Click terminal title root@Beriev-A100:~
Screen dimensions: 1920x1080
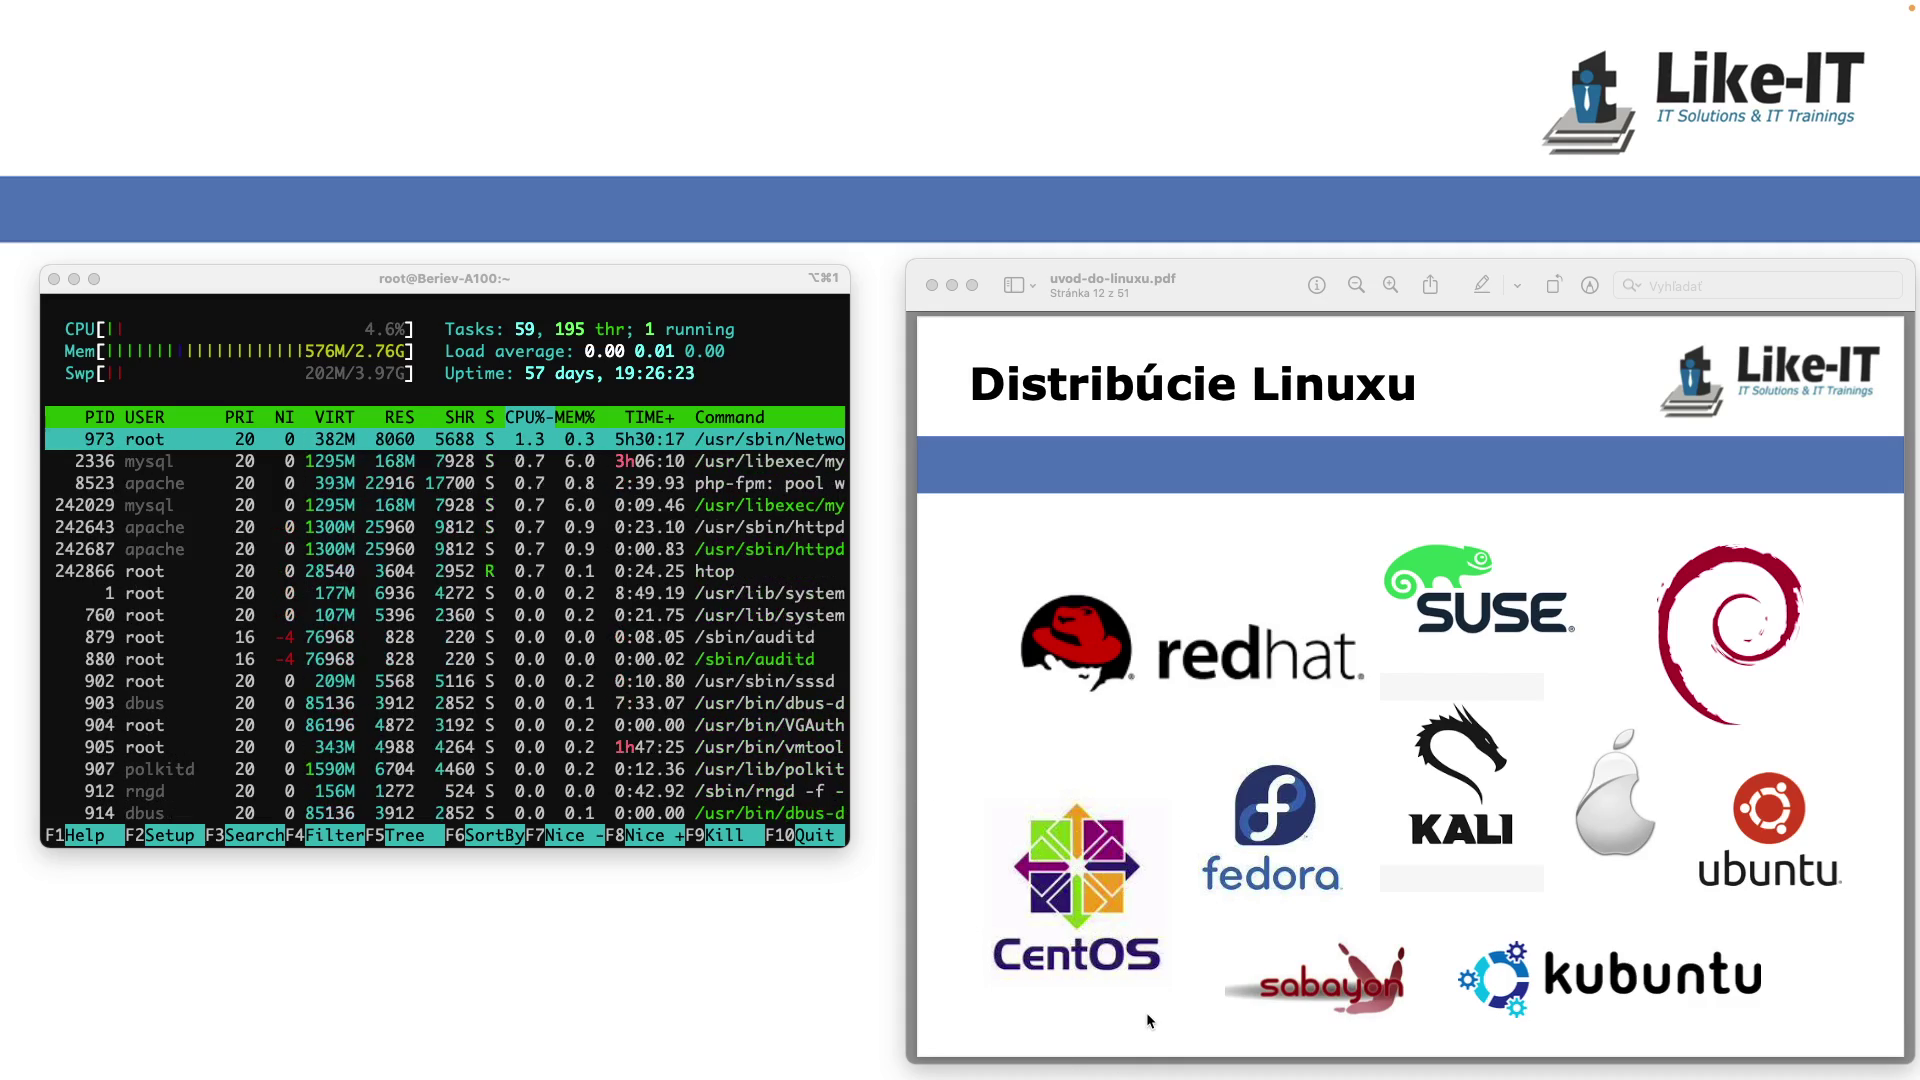tap(444, 278)
